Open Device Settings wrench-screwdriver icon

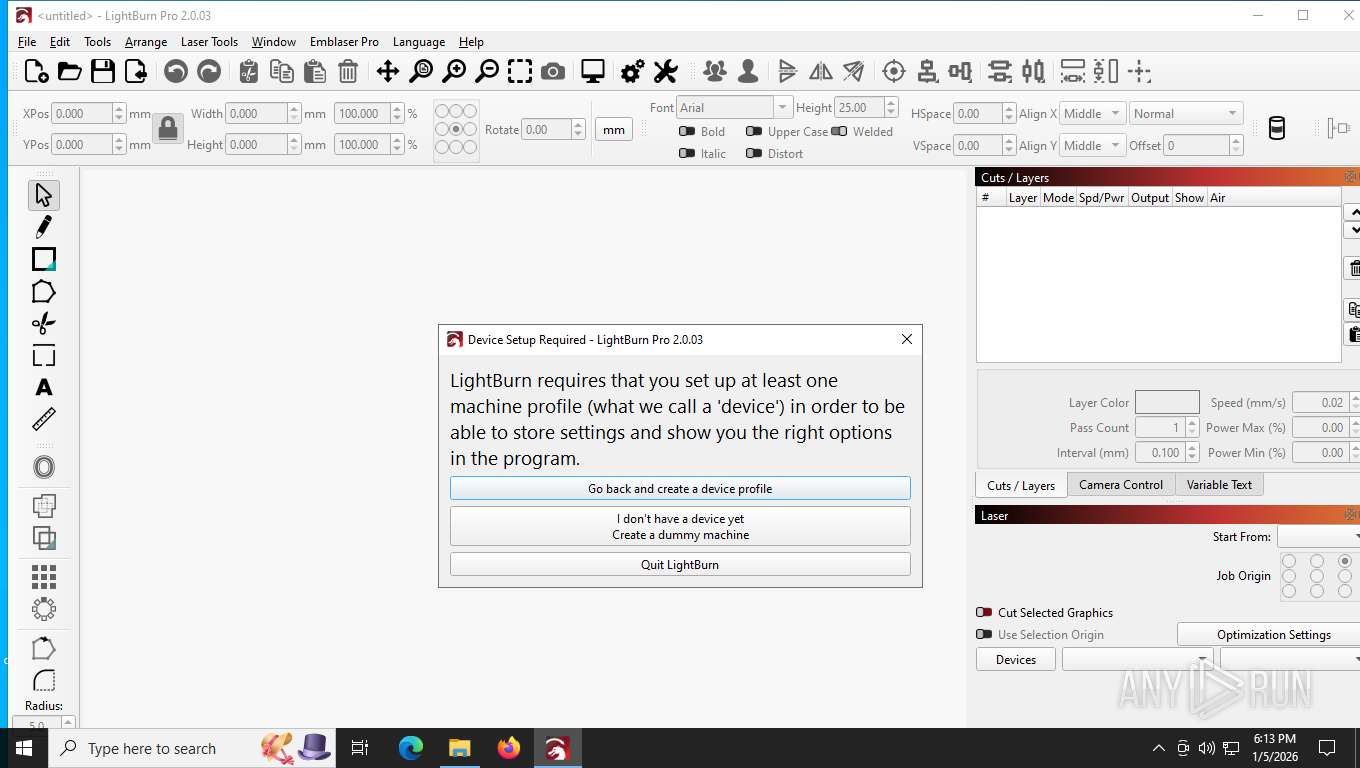[x=665, y=71]
